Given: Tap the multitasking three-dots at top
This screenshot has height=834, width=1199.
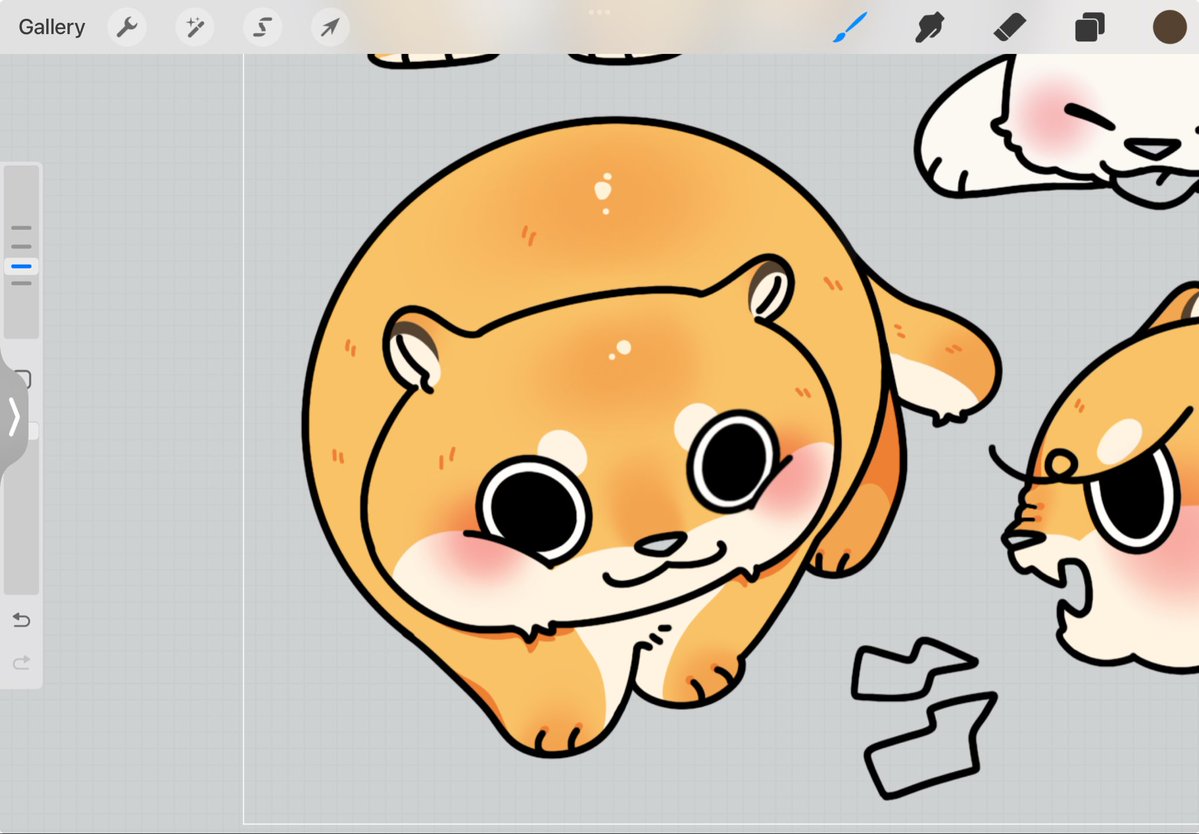Looking at the screenshot, I should pyautogui.click(x=600, y=12).
